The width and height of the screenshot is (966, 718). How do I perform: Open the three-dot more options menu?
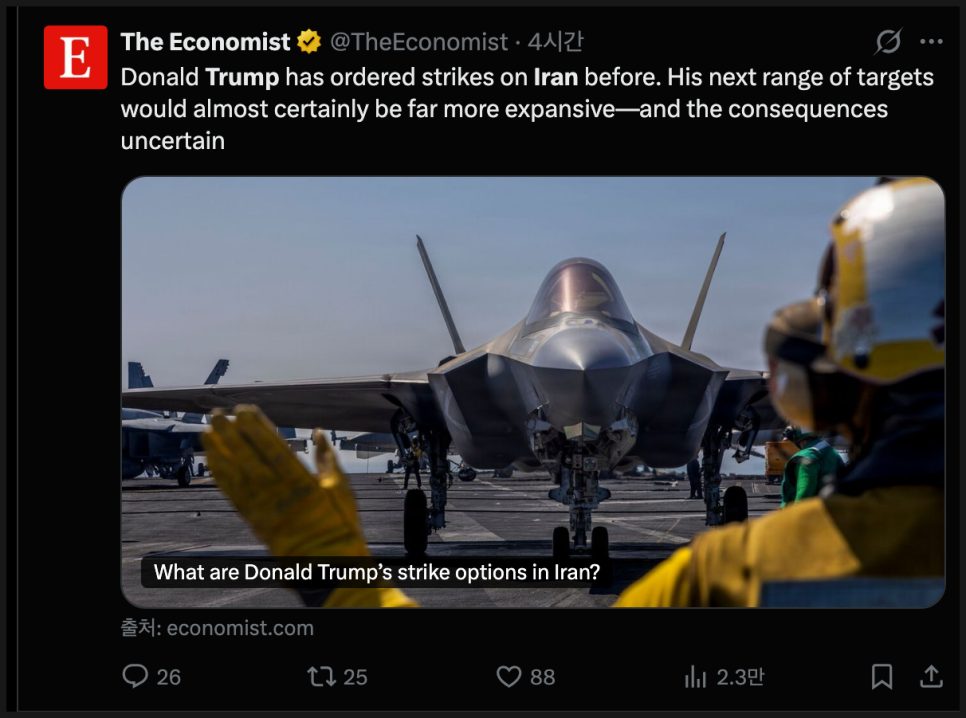[x=931, y=42]
